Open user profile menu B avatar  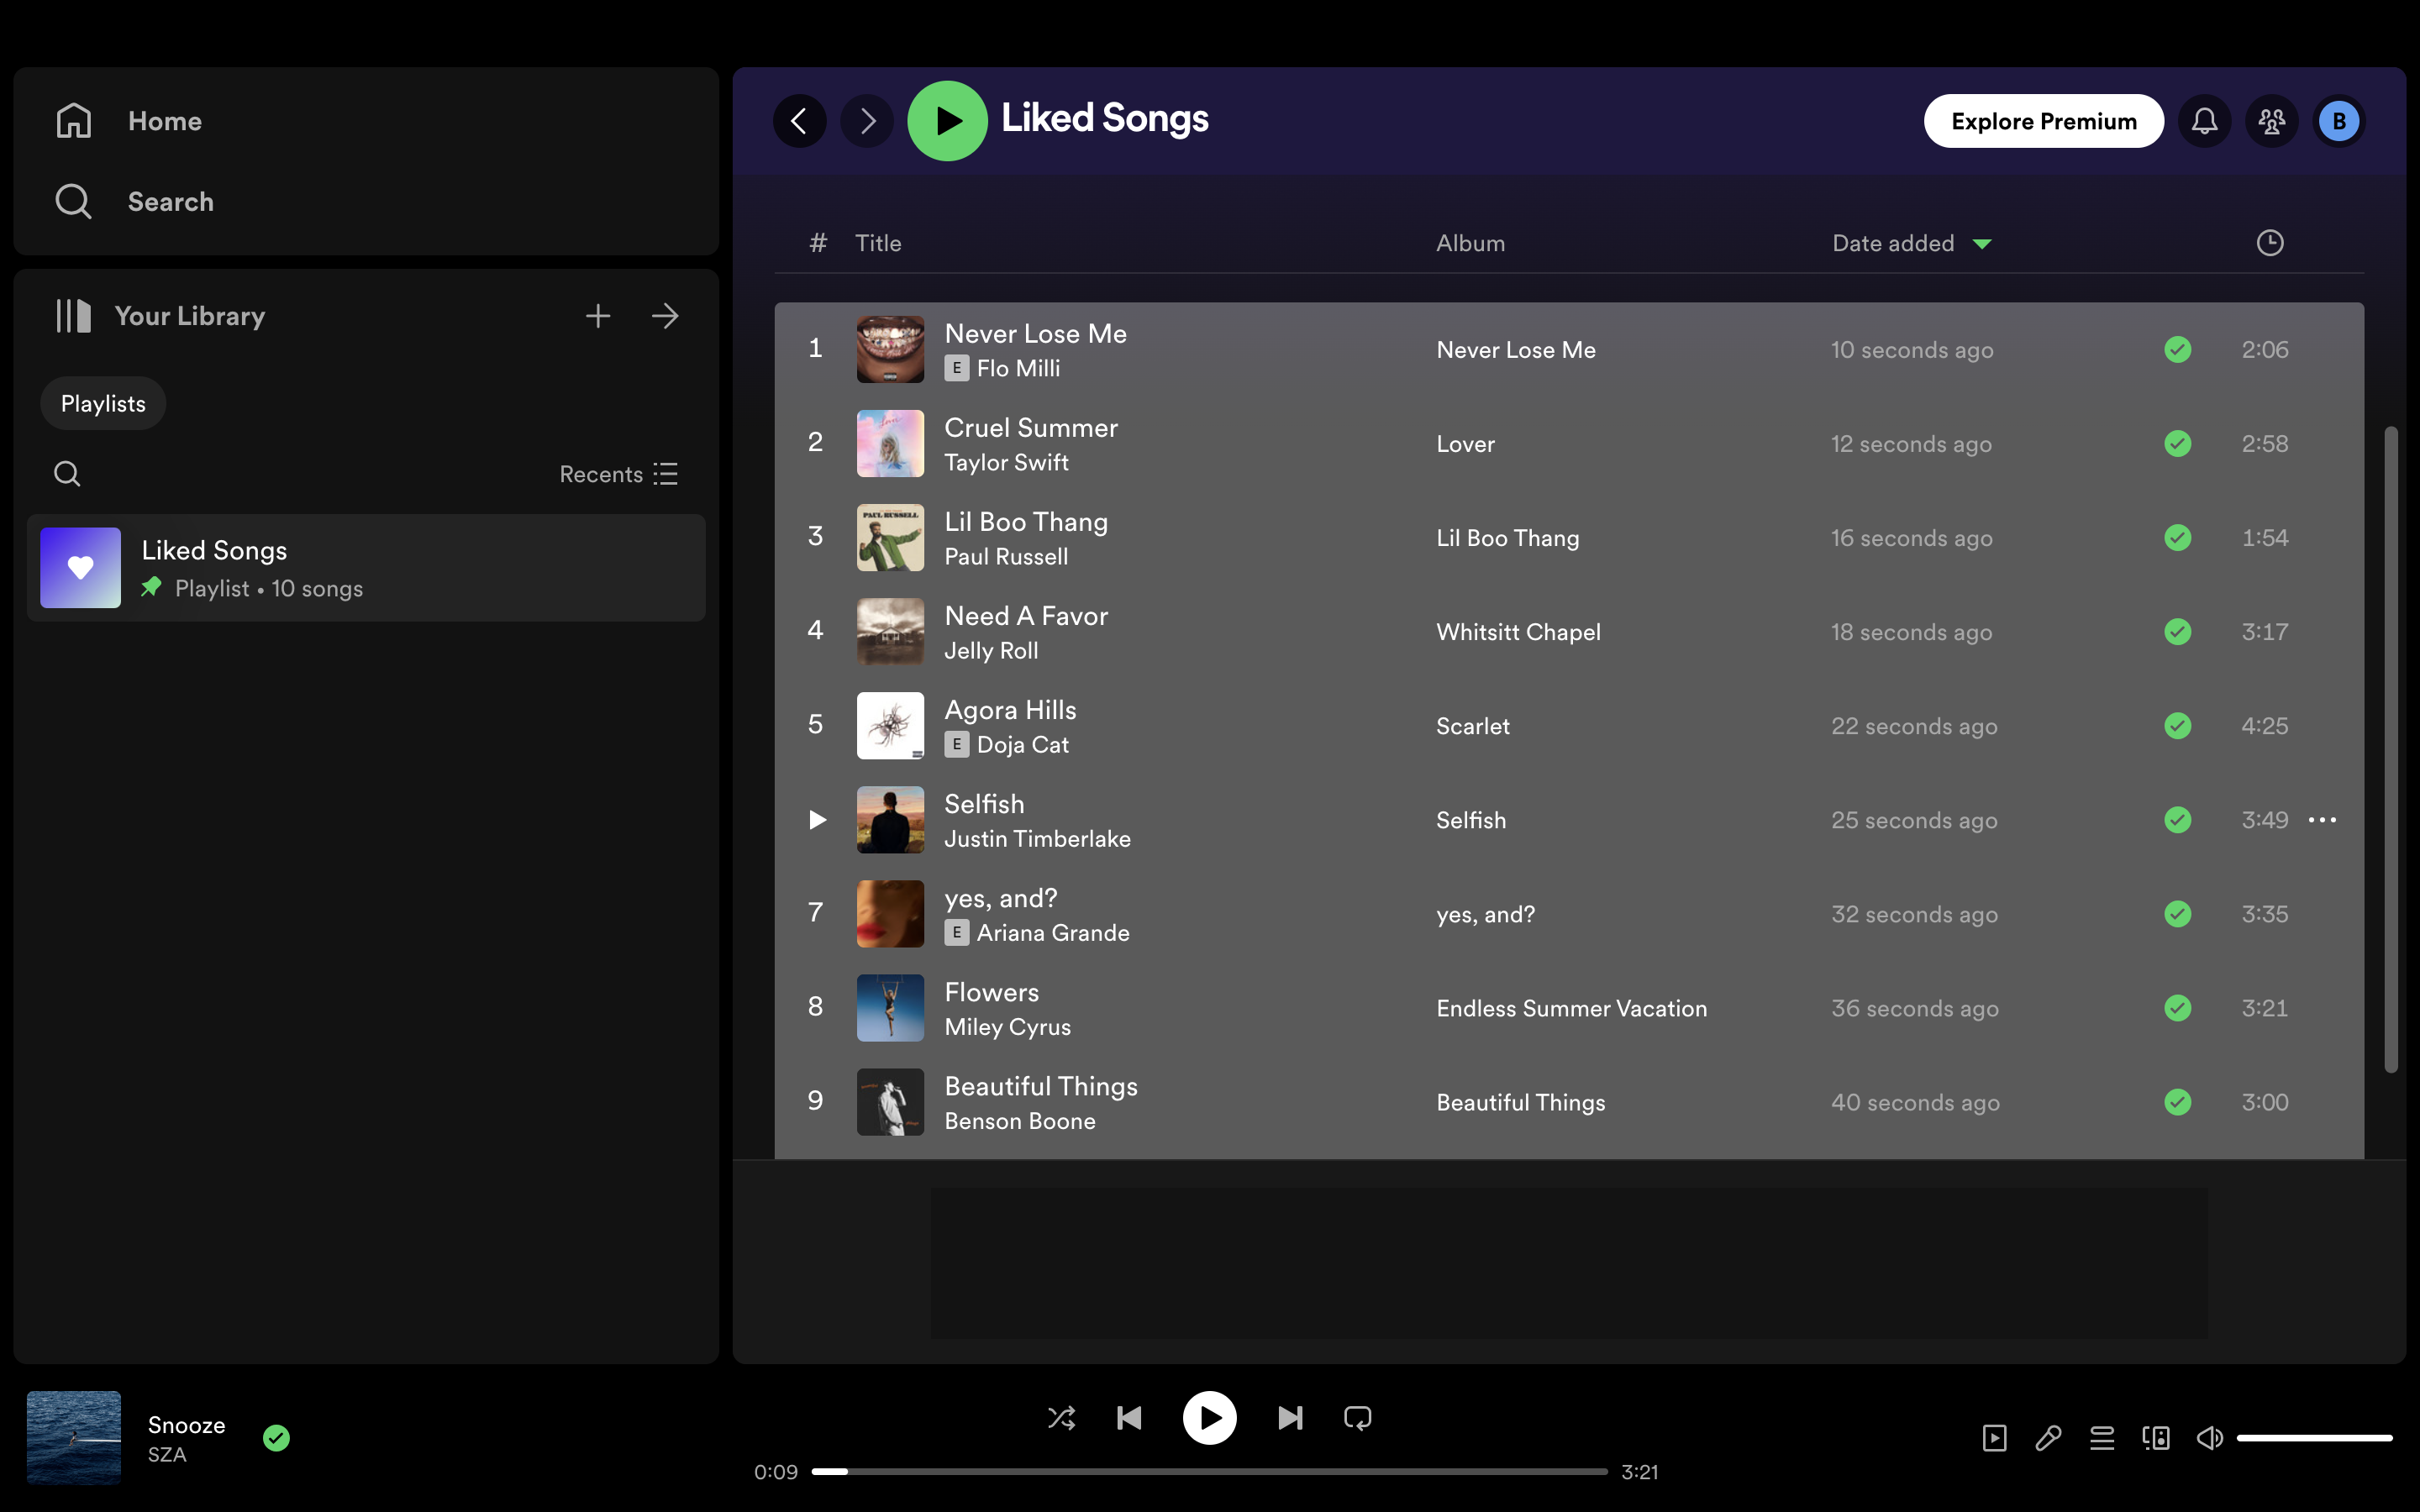coord(2339,121)
